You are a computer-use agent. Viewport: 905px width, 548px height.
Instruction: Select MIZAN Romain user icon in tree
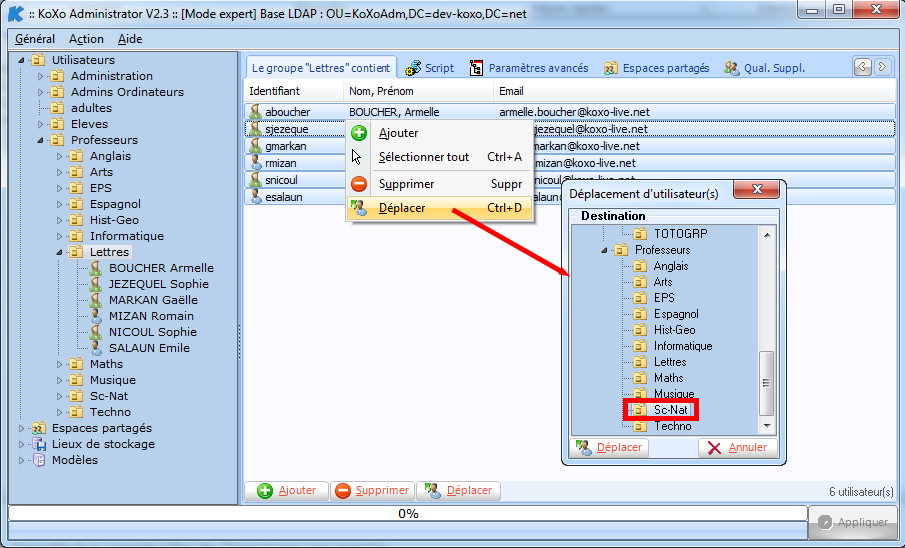point(96,316)
